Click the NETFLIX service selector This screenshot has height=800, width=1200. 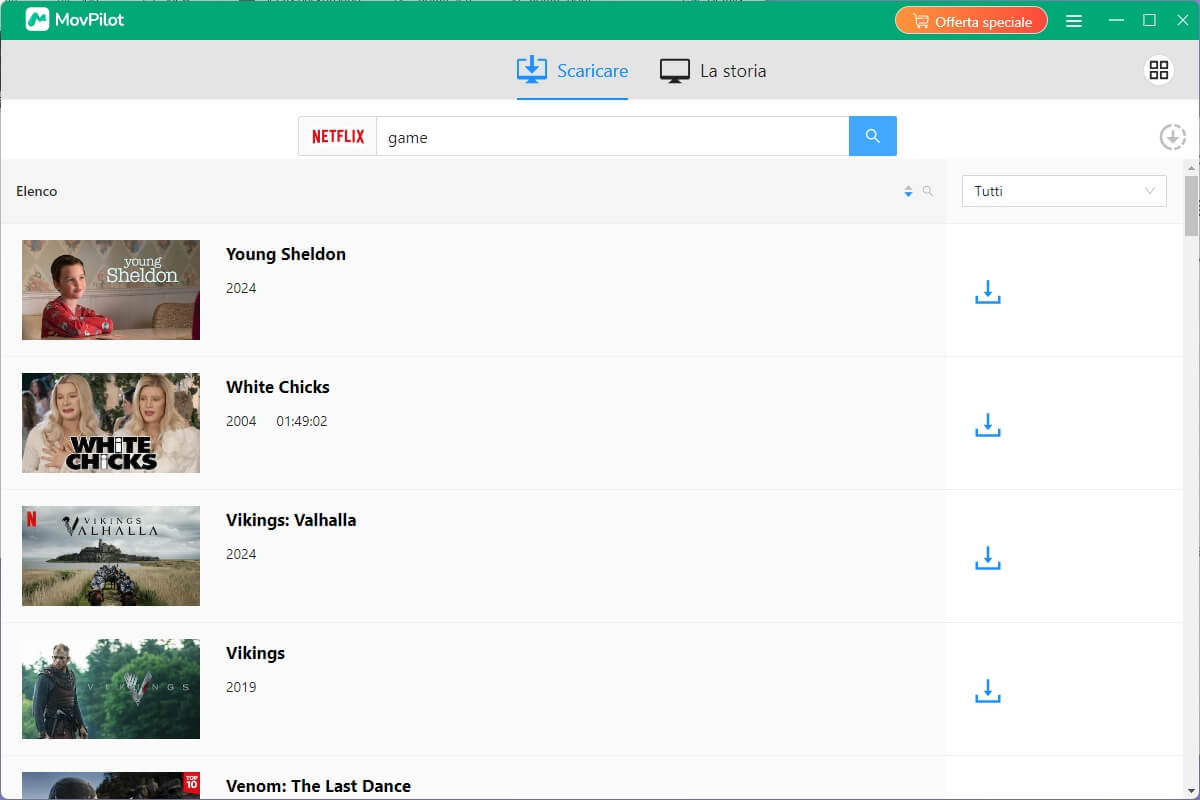(x=338, y=136)
